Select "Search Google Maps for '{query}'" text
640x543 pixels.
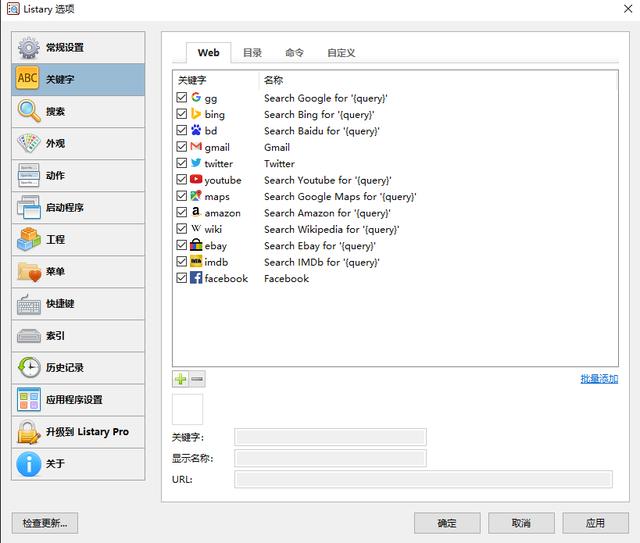click(x=340, y=196)
